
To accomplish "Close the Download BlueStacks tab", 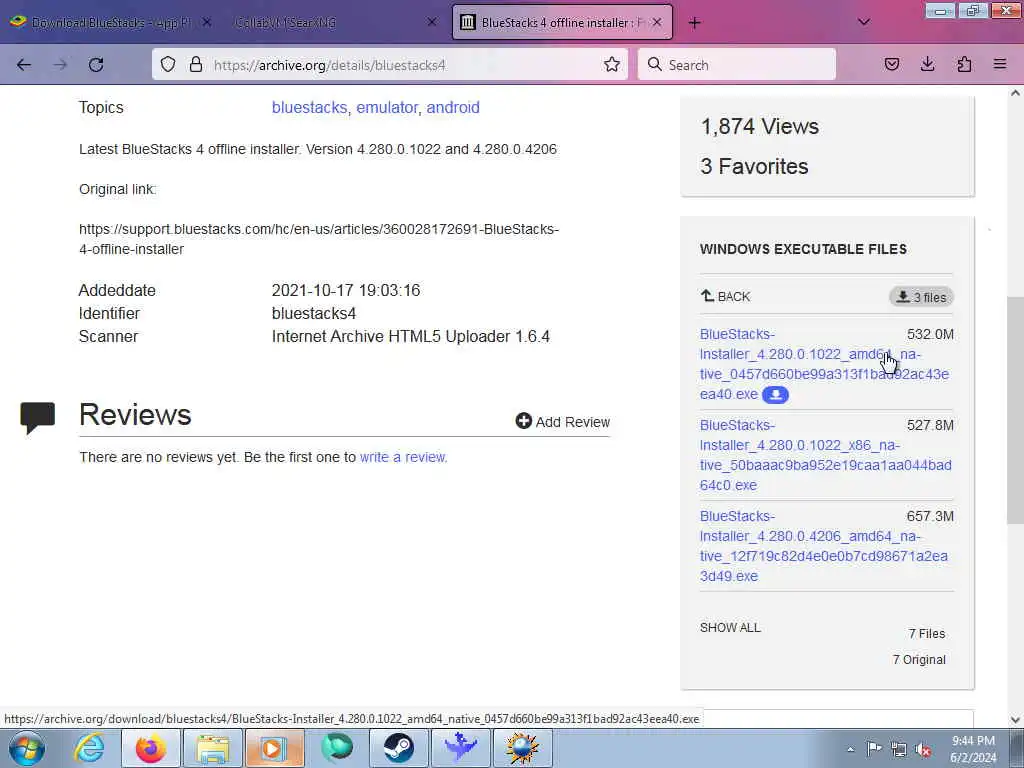I will [206, 22].
